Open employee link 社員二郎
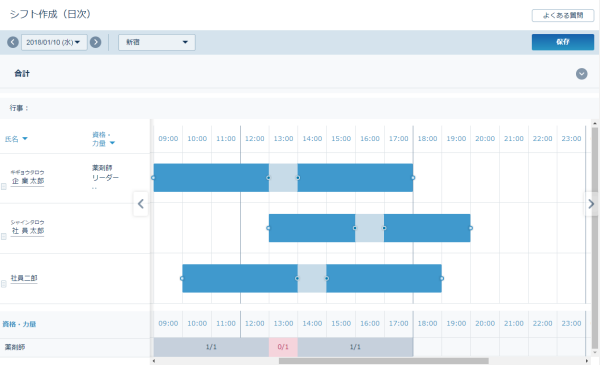The image size is (600, 365). click(x=24, y=278)
